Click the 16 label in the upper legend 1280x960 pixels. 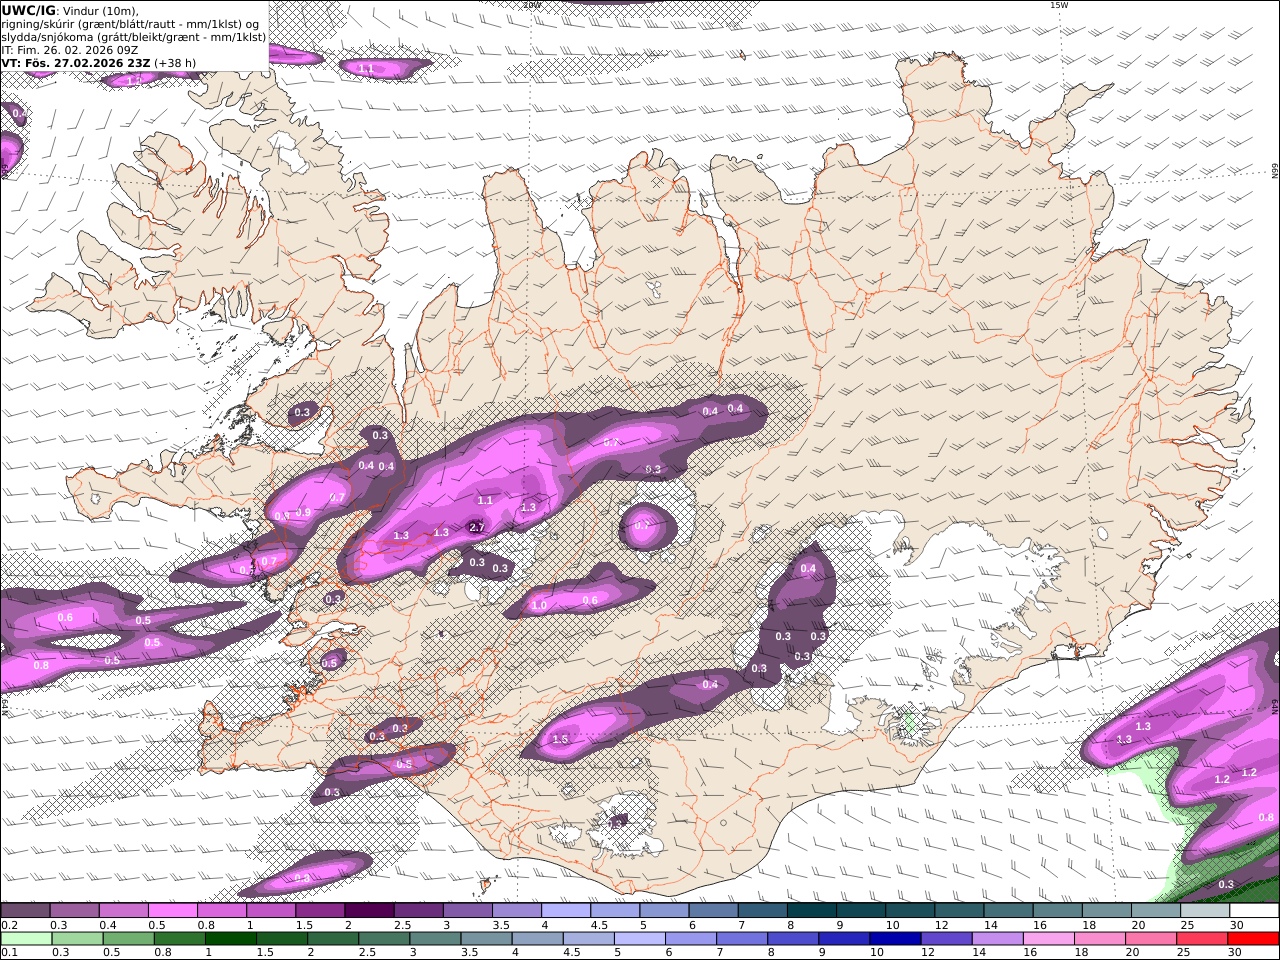tap(1040, 925)
